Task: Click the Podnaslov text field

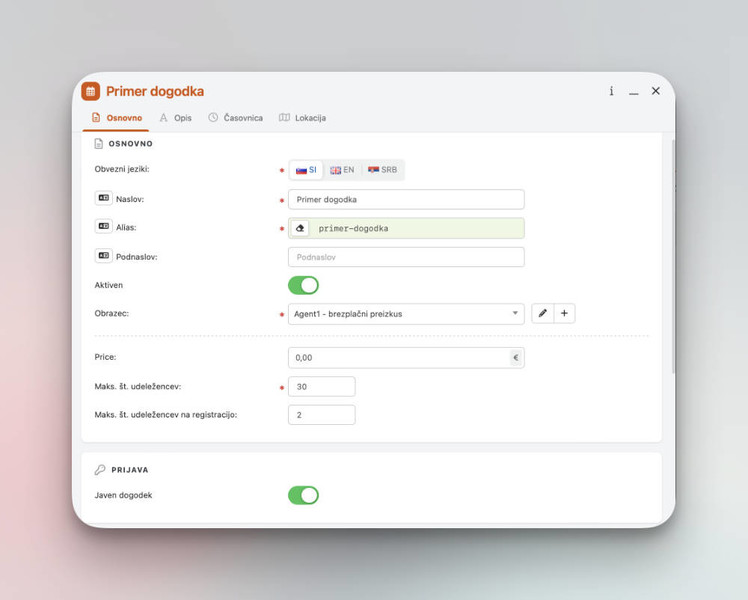Action: coord(405,257)
